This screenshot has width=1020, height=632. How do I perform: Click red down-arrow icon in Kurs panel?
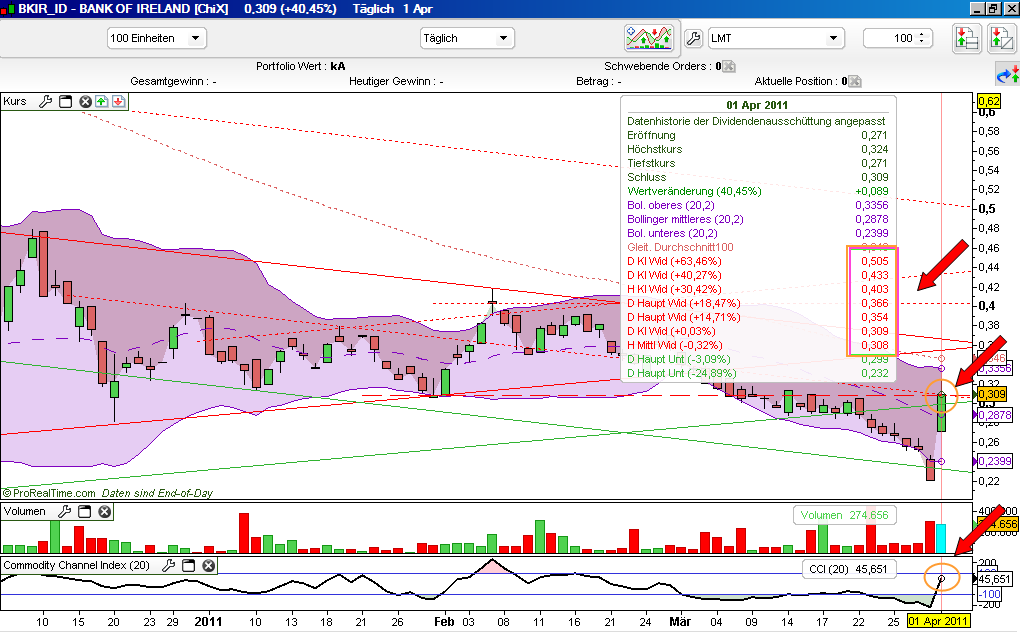click(x=118, y=101)
